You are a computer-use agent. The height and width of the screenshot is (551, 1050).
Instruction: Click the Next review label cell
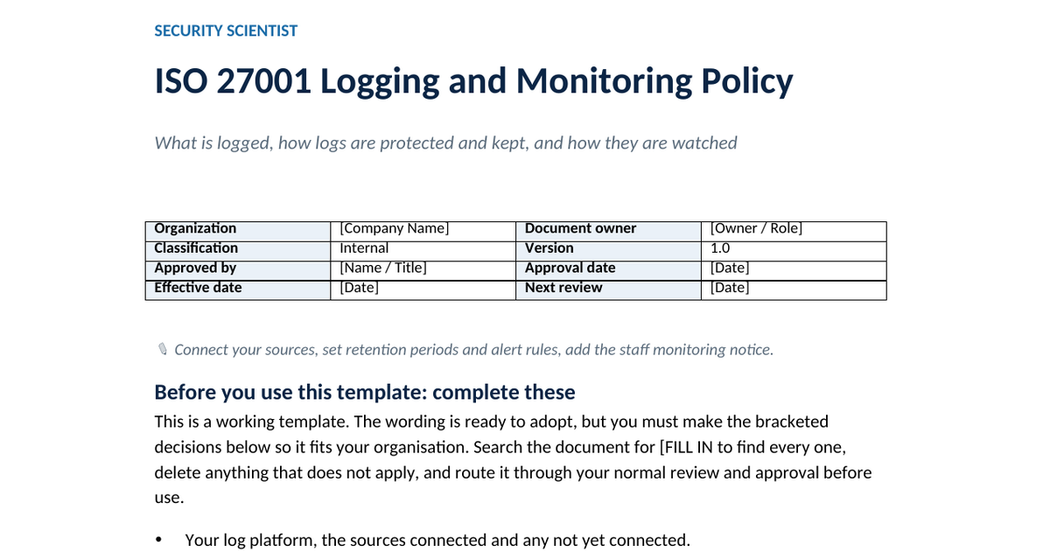pos(608,288)
